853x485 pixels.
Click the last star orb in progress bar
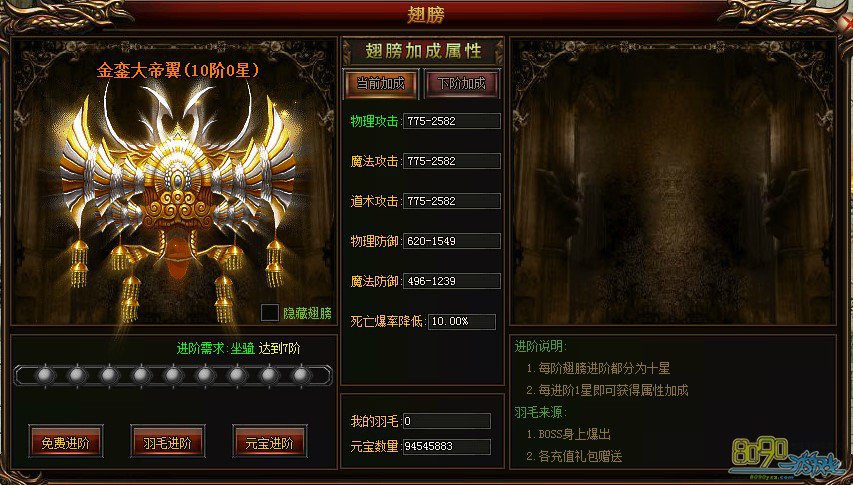[x=301, y=375]
